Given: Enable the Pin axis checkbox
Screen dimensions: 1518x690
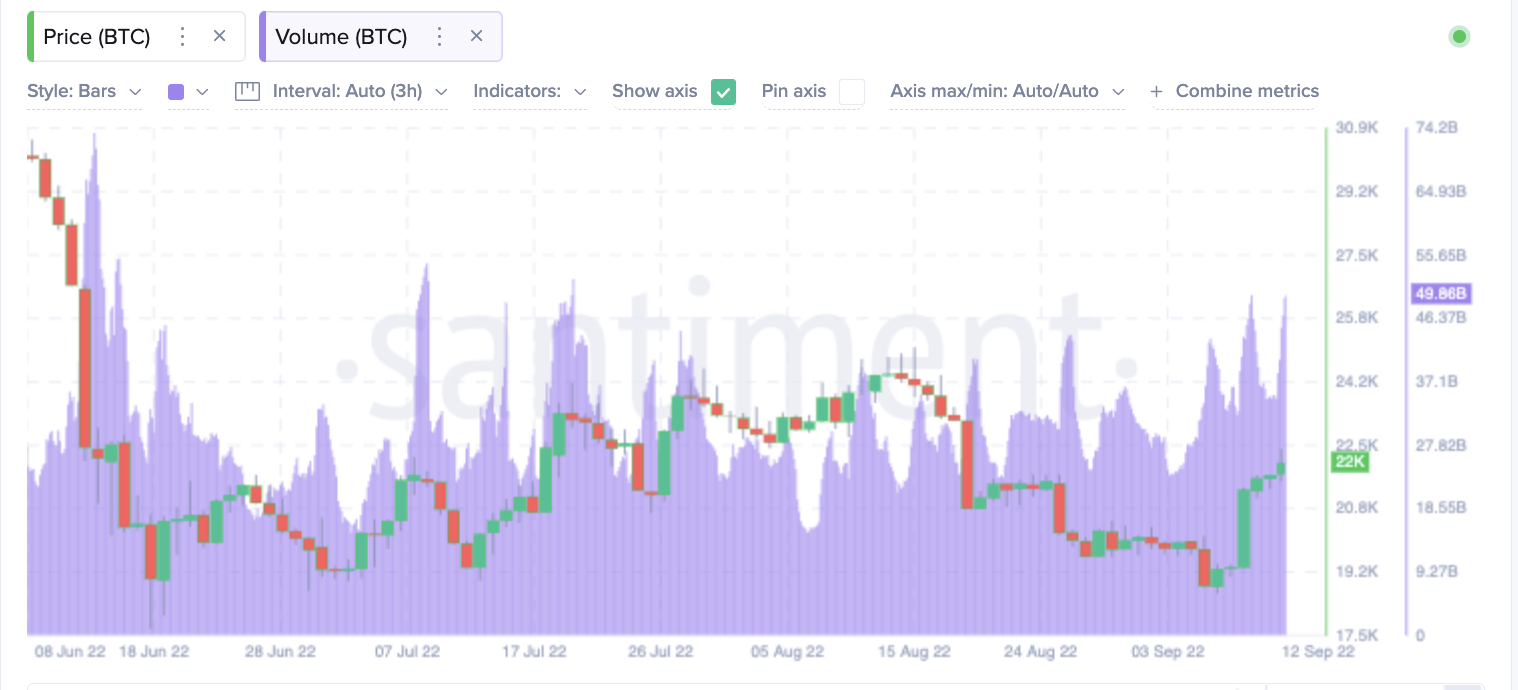Looking at the screenshot, I should 851,92.
